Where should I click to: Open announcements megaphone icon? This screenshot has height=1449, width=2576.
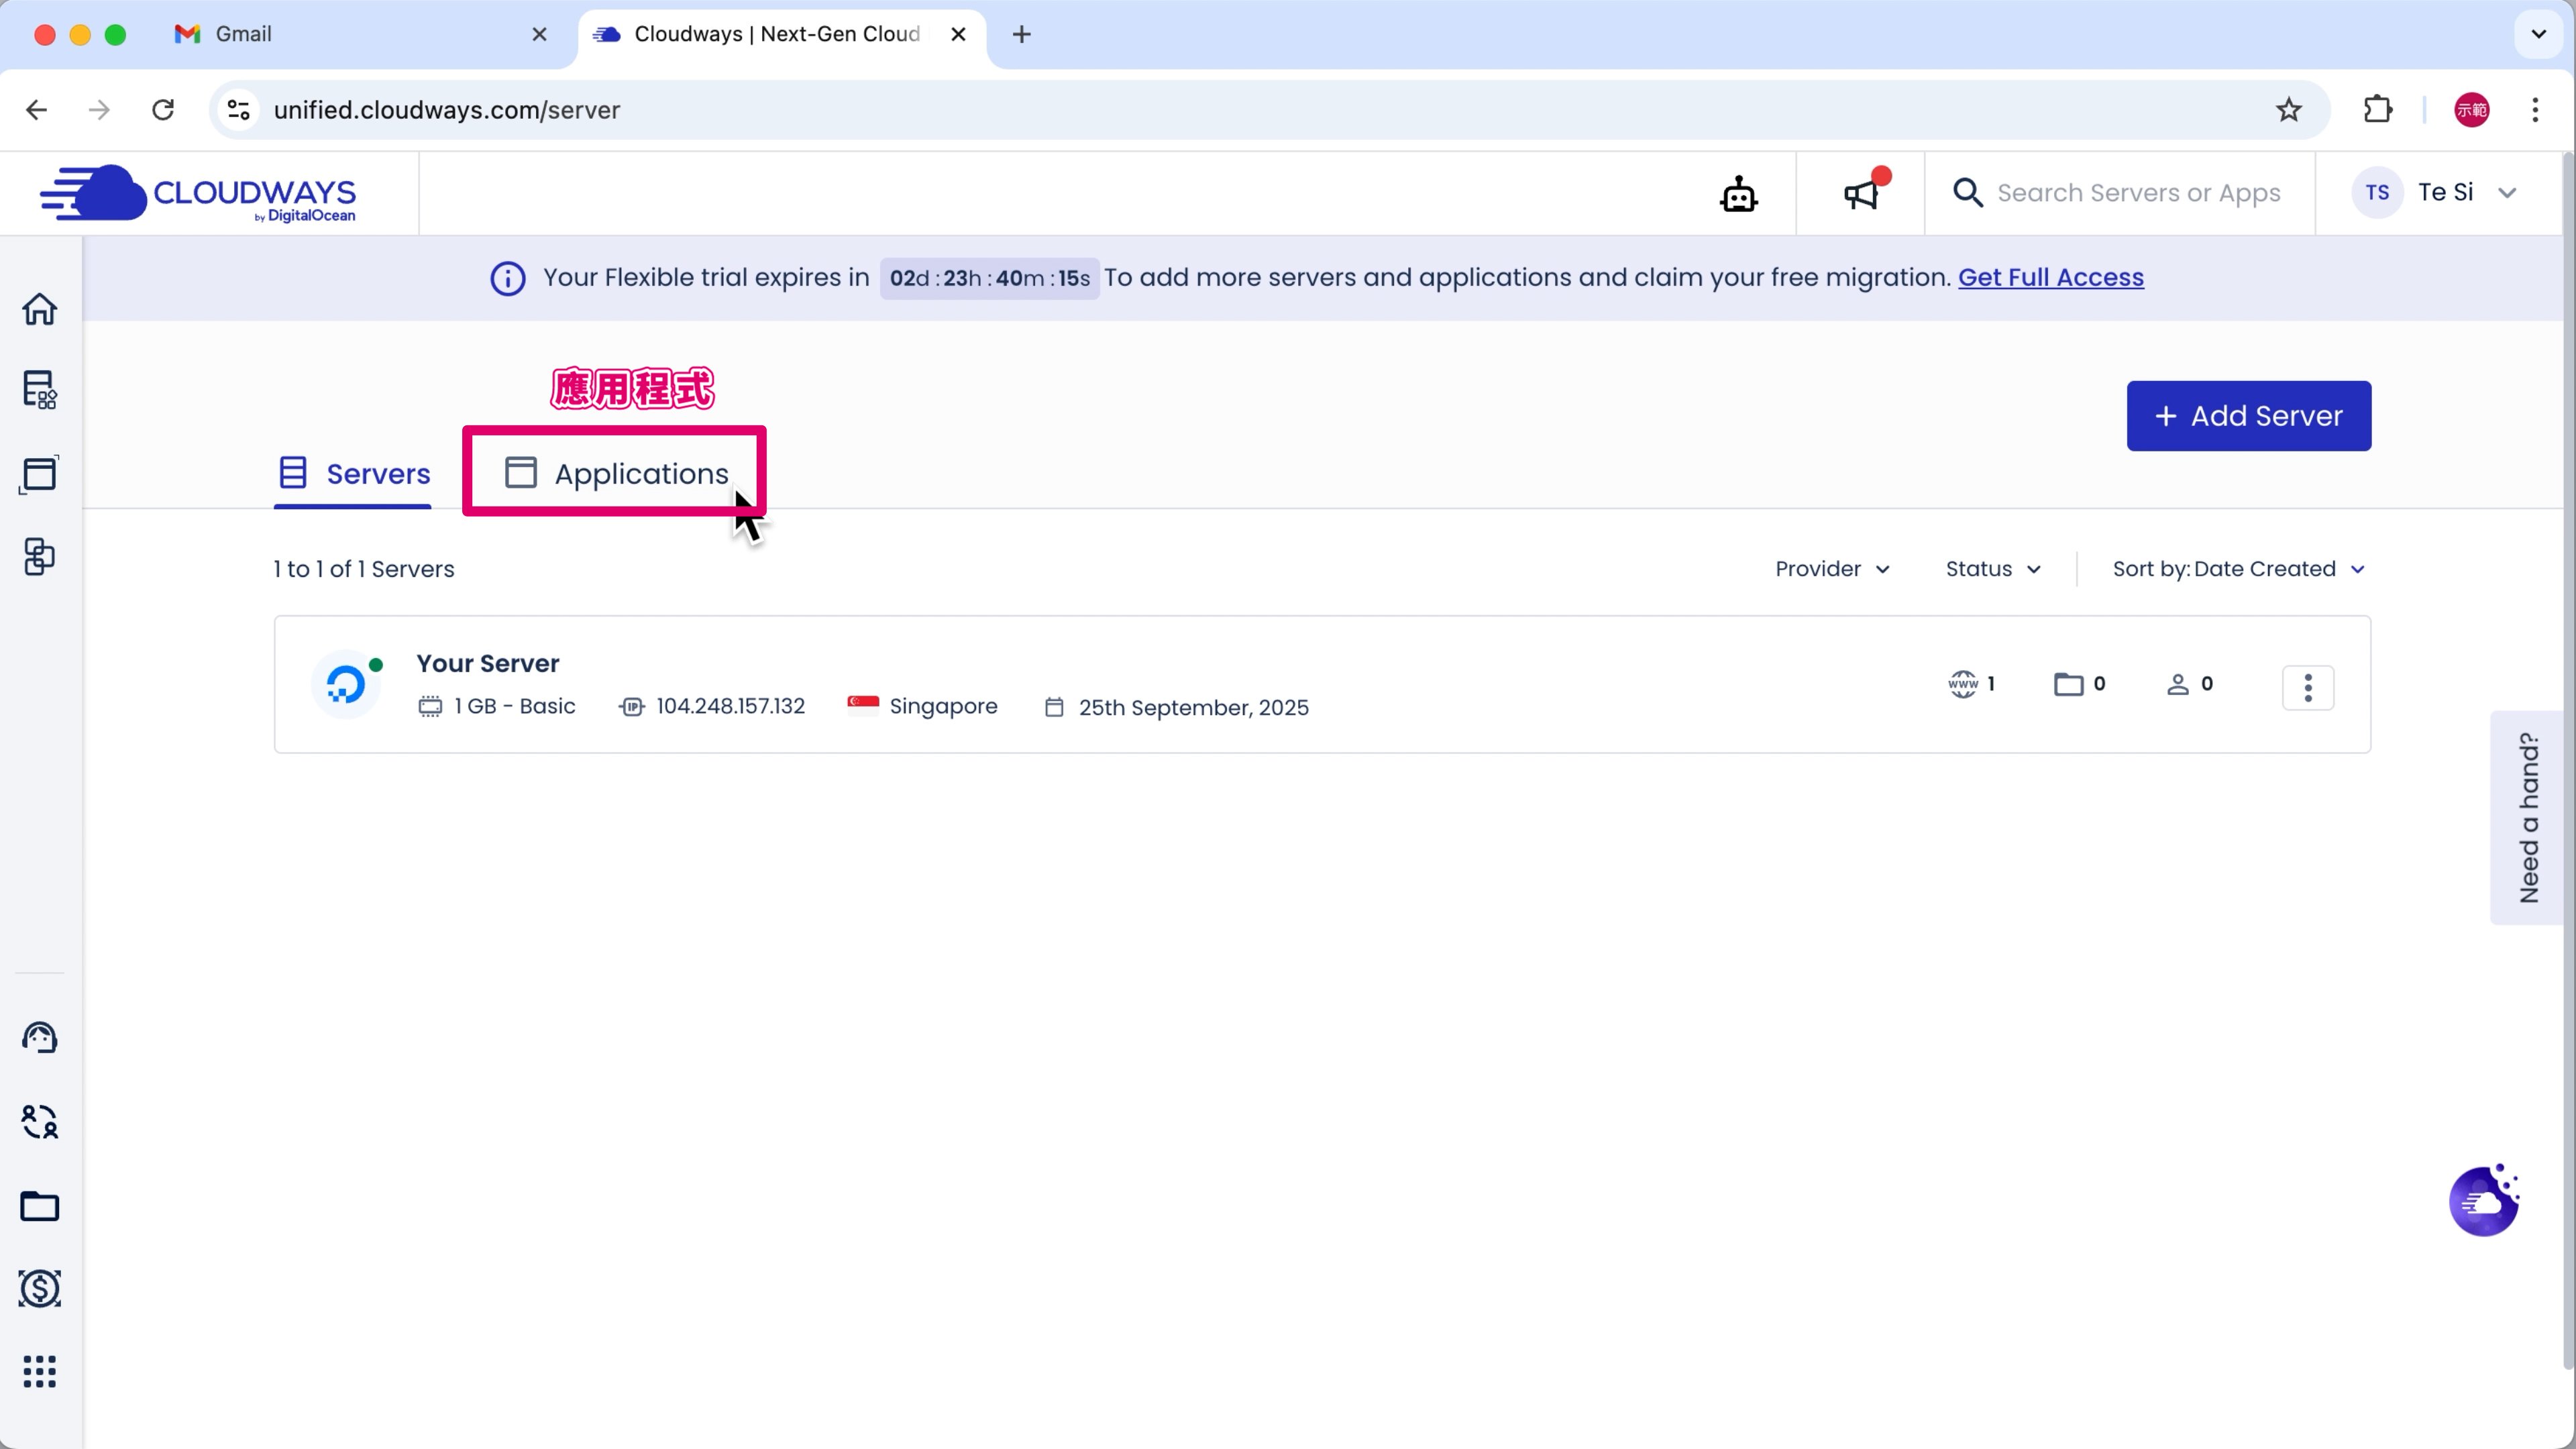coord(1861,194)
